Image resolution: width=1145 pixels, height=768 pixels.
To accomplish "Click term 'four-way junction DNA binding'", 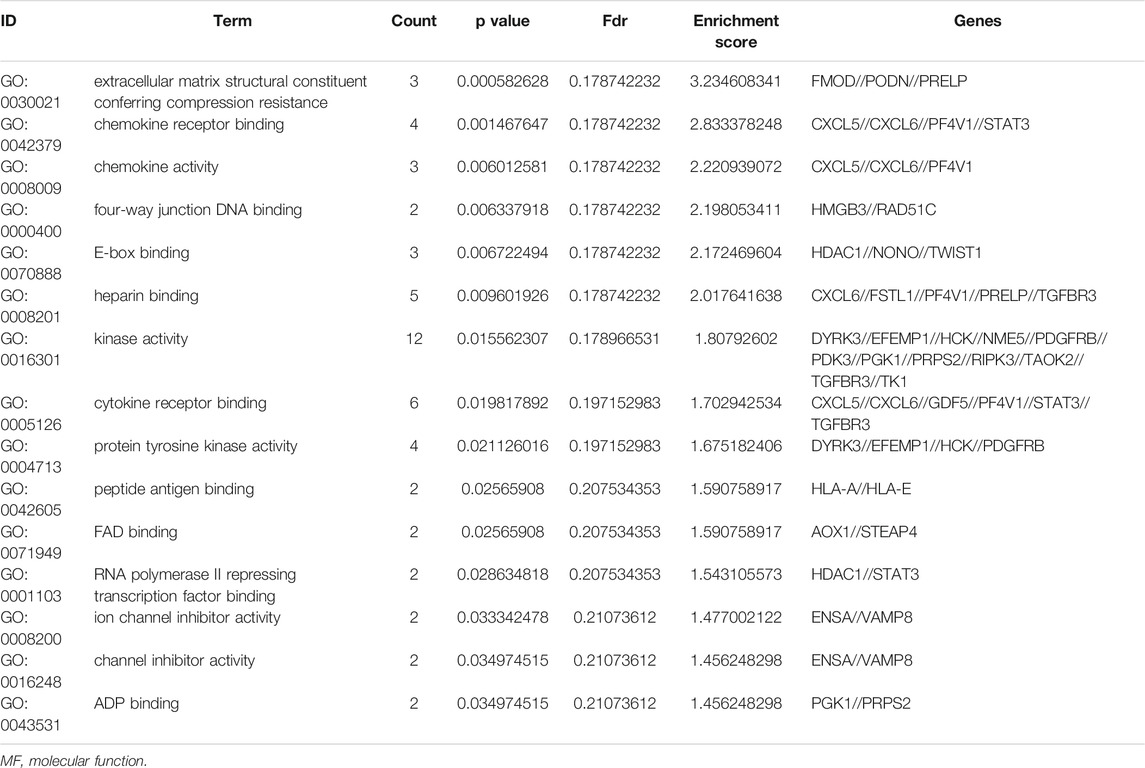I will tap(197, 210).
